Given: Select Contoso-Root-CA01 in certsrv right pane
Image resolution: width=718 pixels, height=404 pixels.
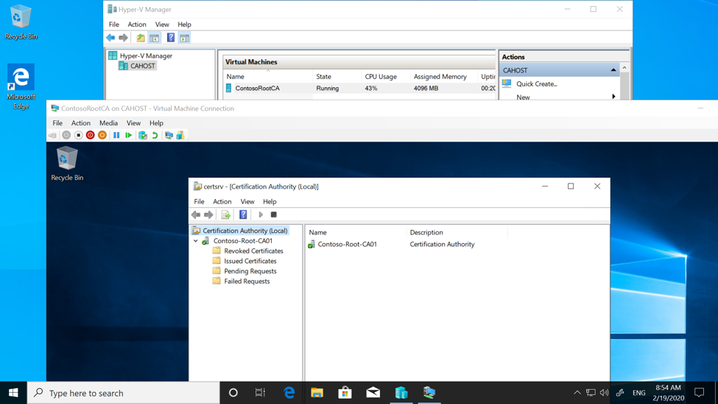Looking at the screenshot, I should point(347,245).
